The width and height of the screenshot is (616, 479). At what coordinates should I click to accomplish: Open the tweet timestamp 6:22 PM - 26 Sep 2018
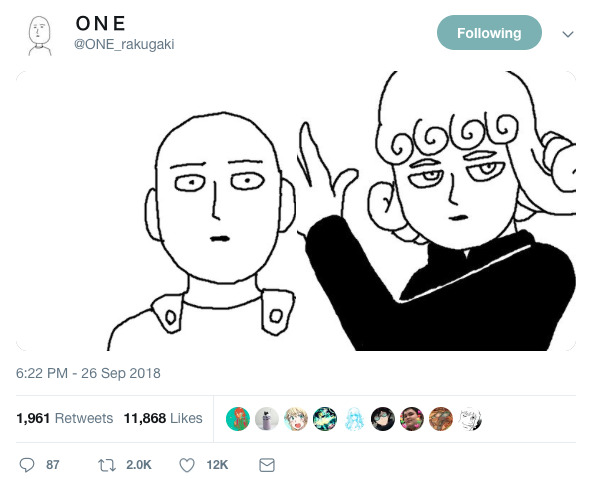click(x=88, y=373)
